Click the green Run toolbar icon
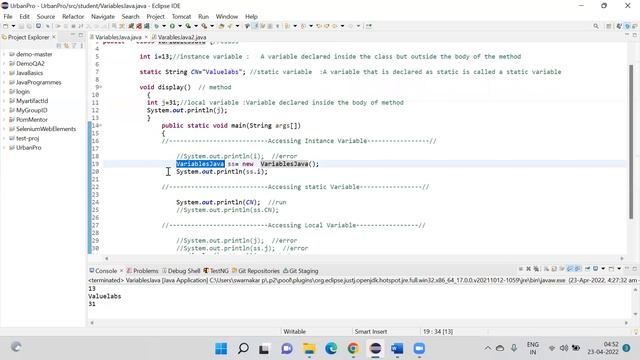 click(x=172, y=26)
